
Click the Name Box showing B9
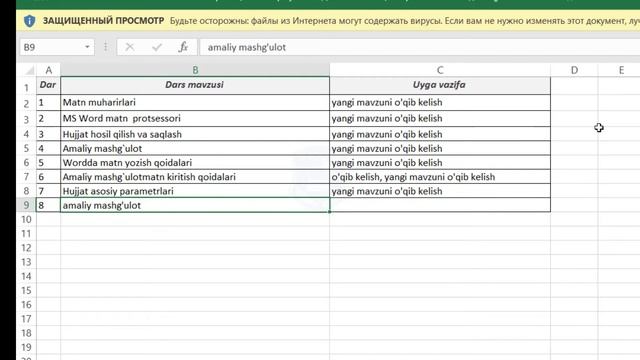[51, 47]
